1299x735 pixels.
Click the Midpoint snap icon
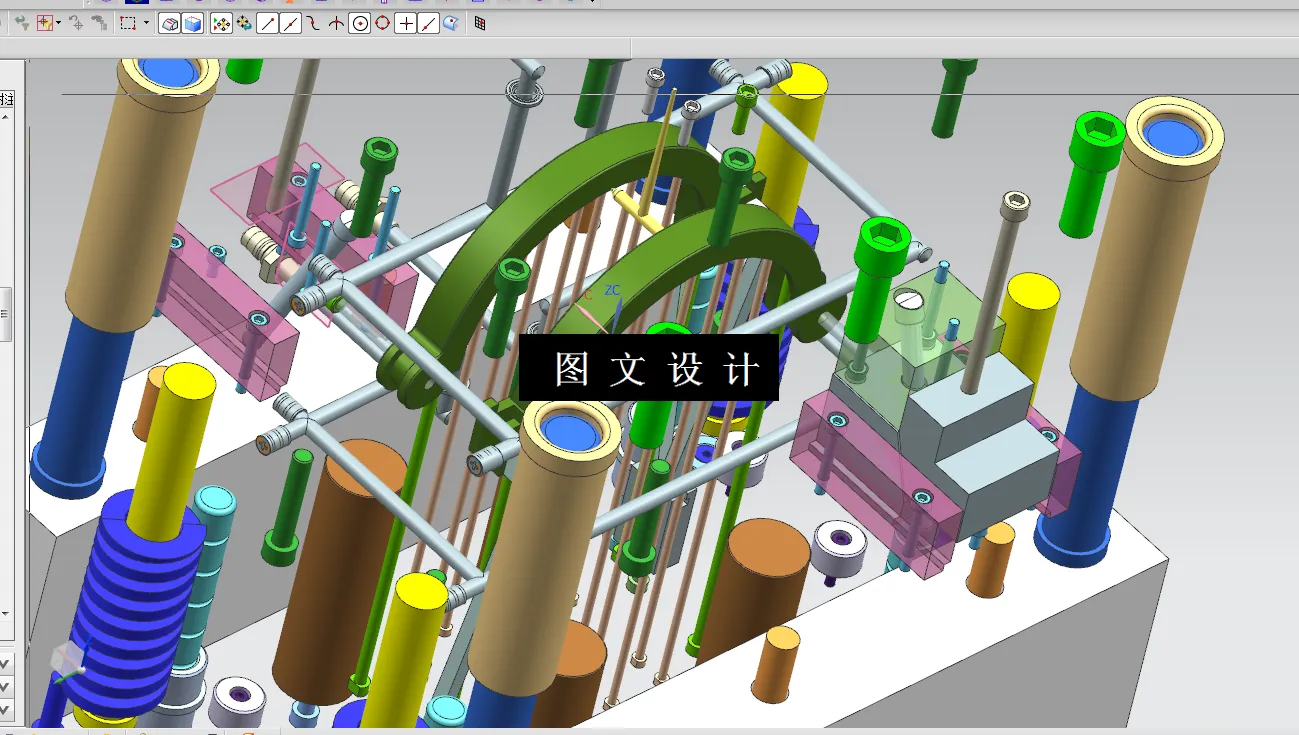coord(289,22)
